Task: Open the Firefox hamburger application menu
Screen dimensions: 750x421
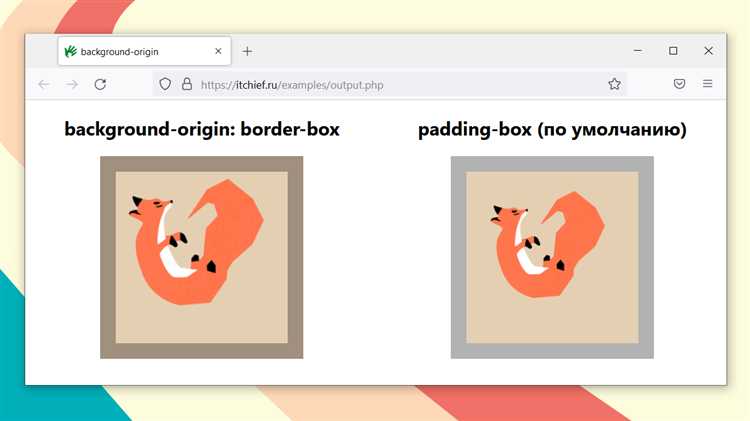Action: point(708,85)
